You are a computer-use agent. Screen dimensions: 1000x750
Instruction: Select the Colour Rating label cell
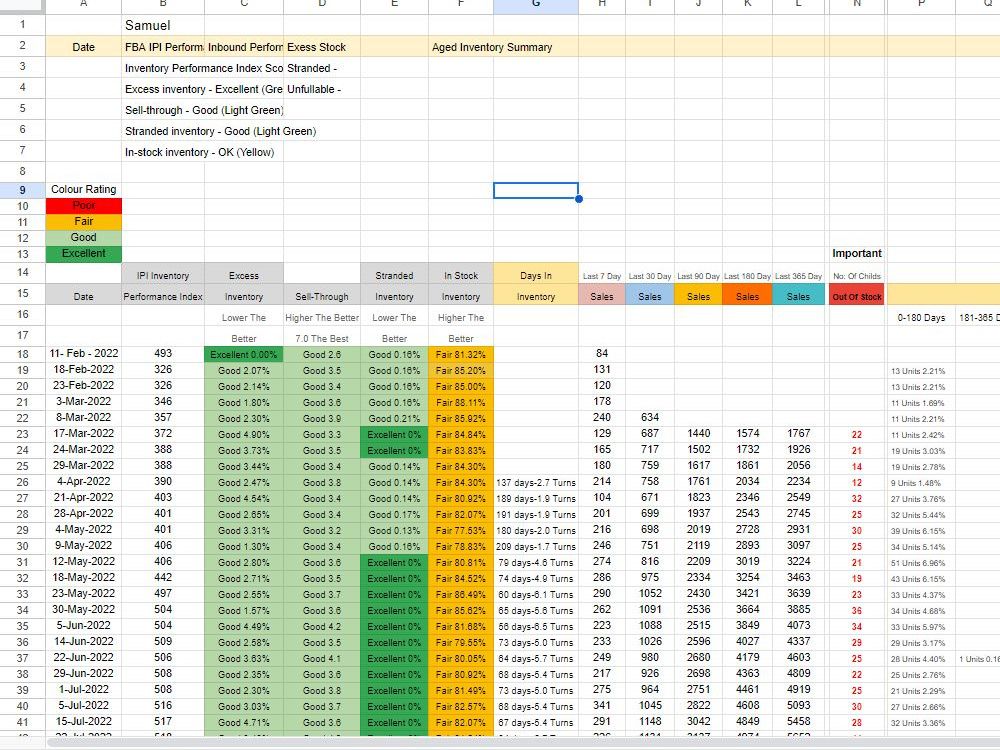coord(84,189)
